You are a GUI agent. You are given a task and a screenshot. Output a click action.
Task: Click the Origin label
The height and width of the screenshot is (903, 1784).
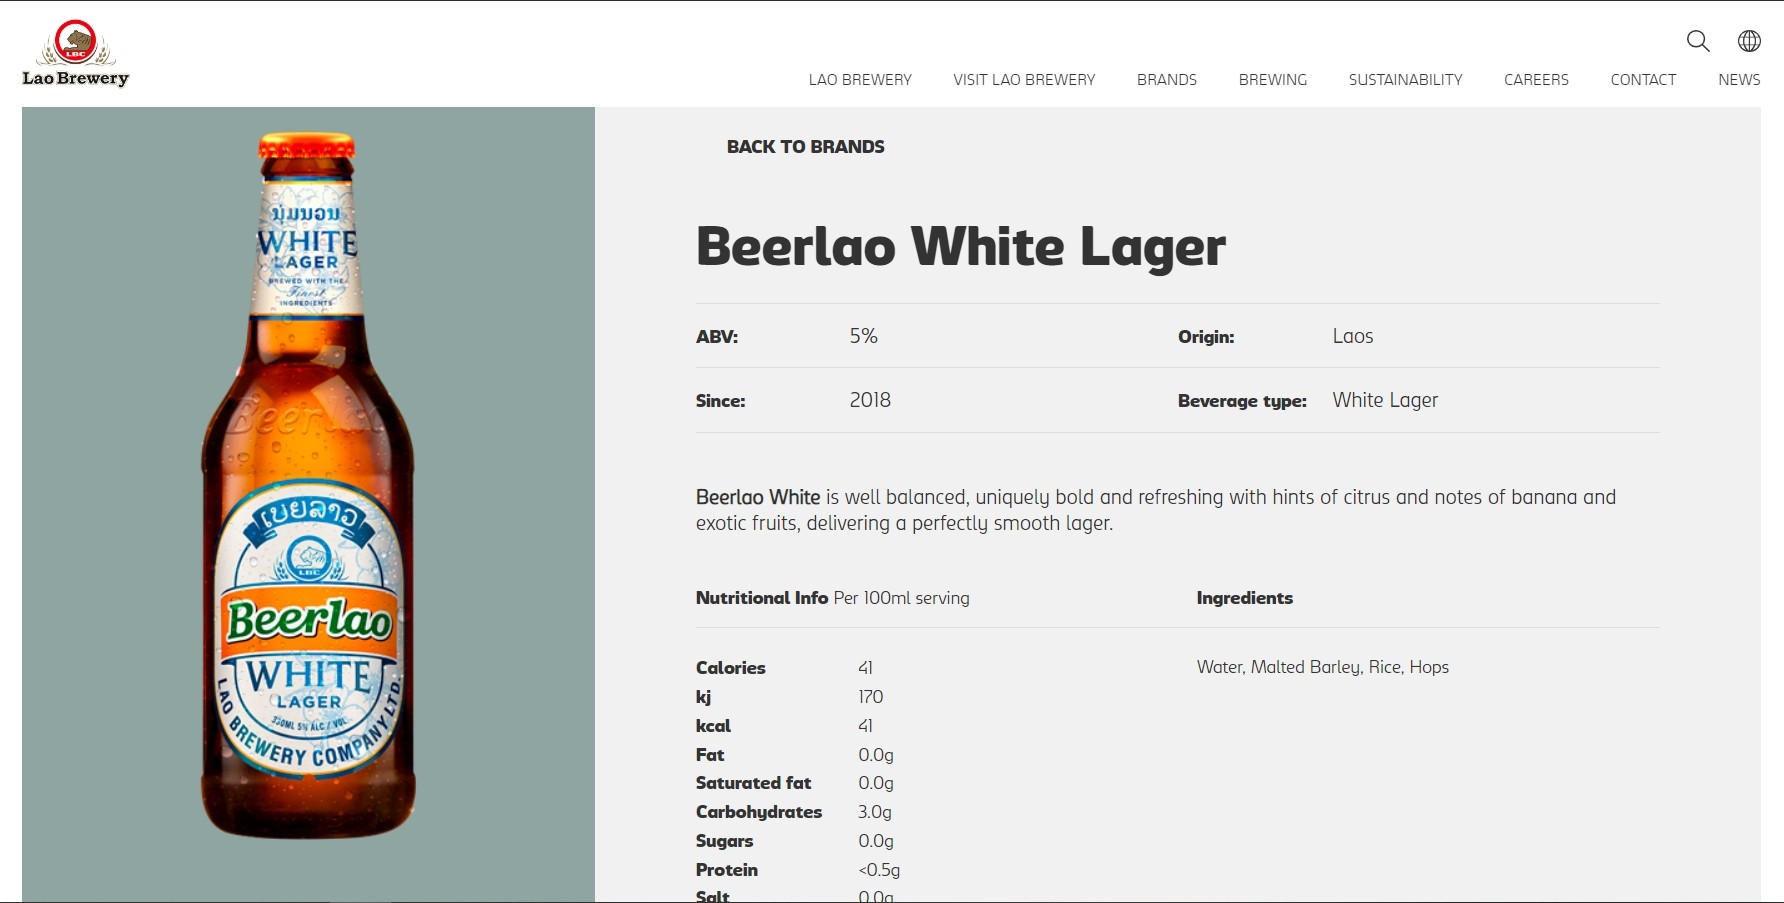[1206, 338]
